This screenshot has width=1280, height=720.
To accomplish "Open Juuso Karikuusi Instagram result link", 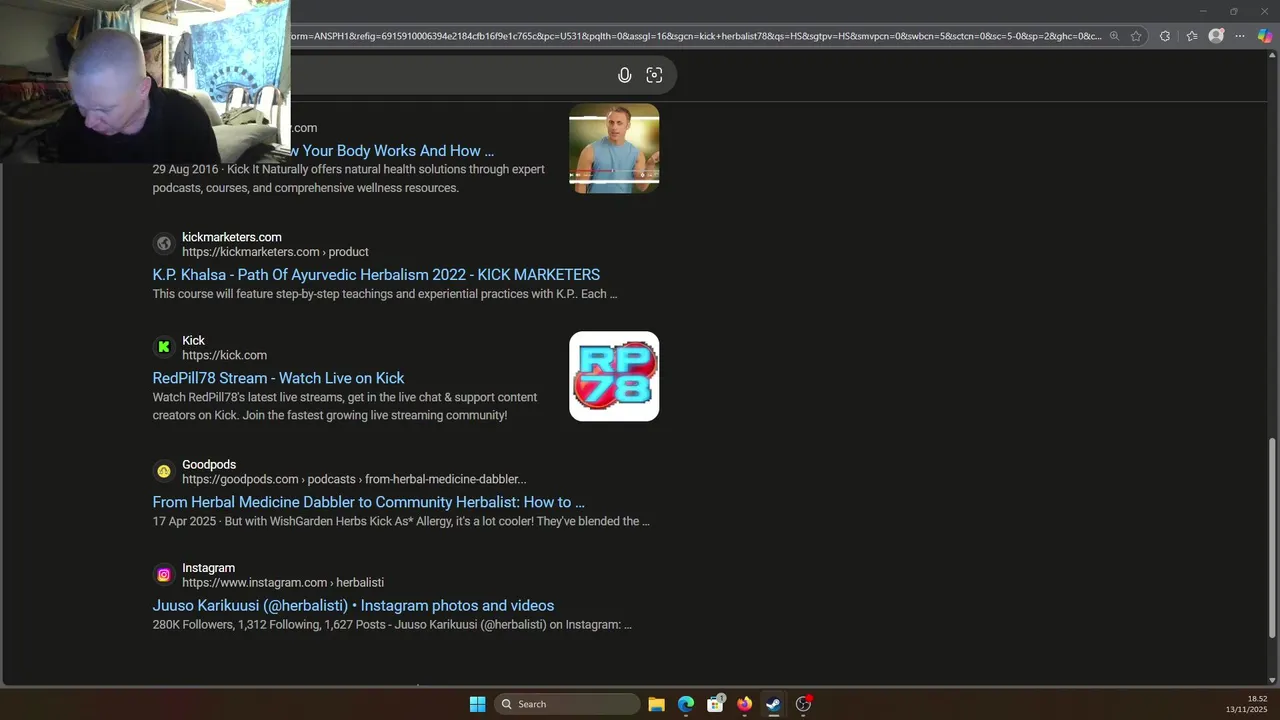I will pos(353,606).
